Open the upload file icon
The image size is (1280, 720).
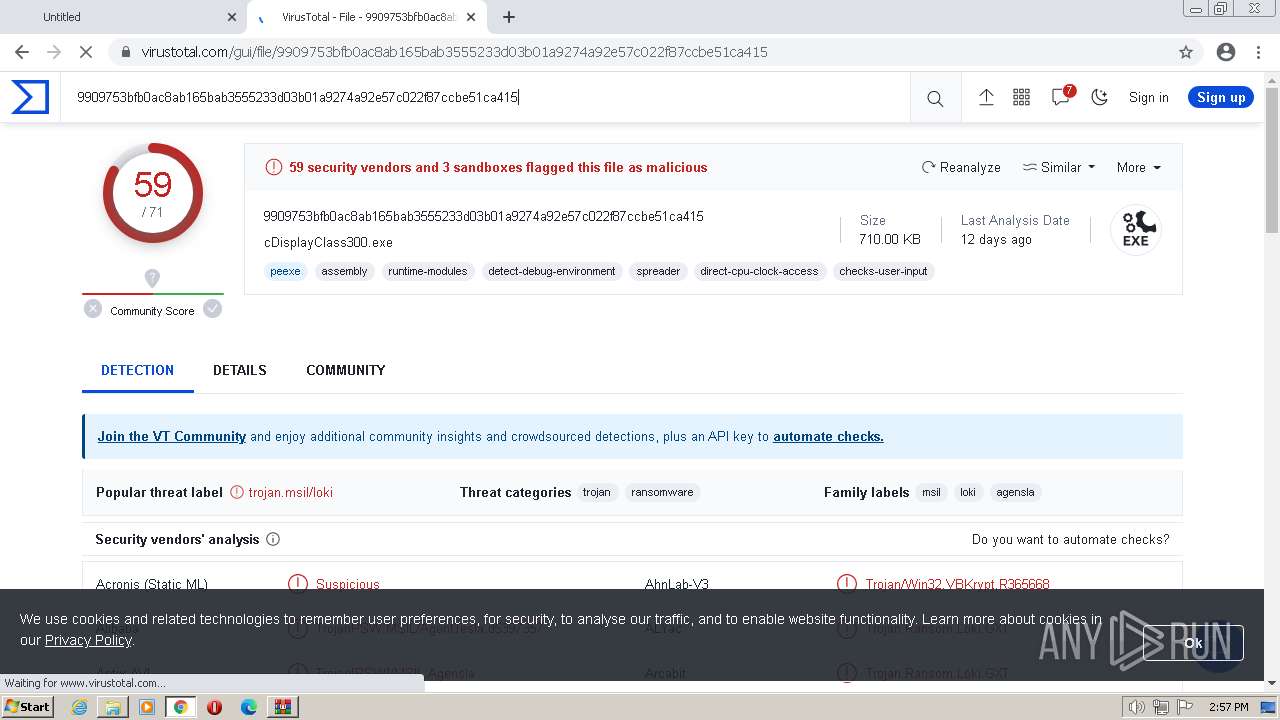(x=986, y=97)
